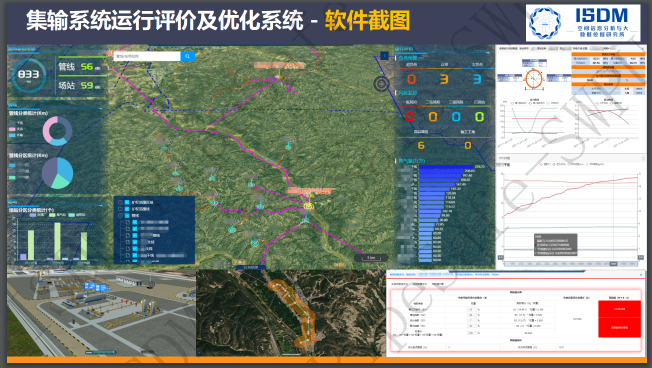Screen dimensions: 652x368
Task: Click the orange pipe cross-section circle diagram
Action: (534, 79)
